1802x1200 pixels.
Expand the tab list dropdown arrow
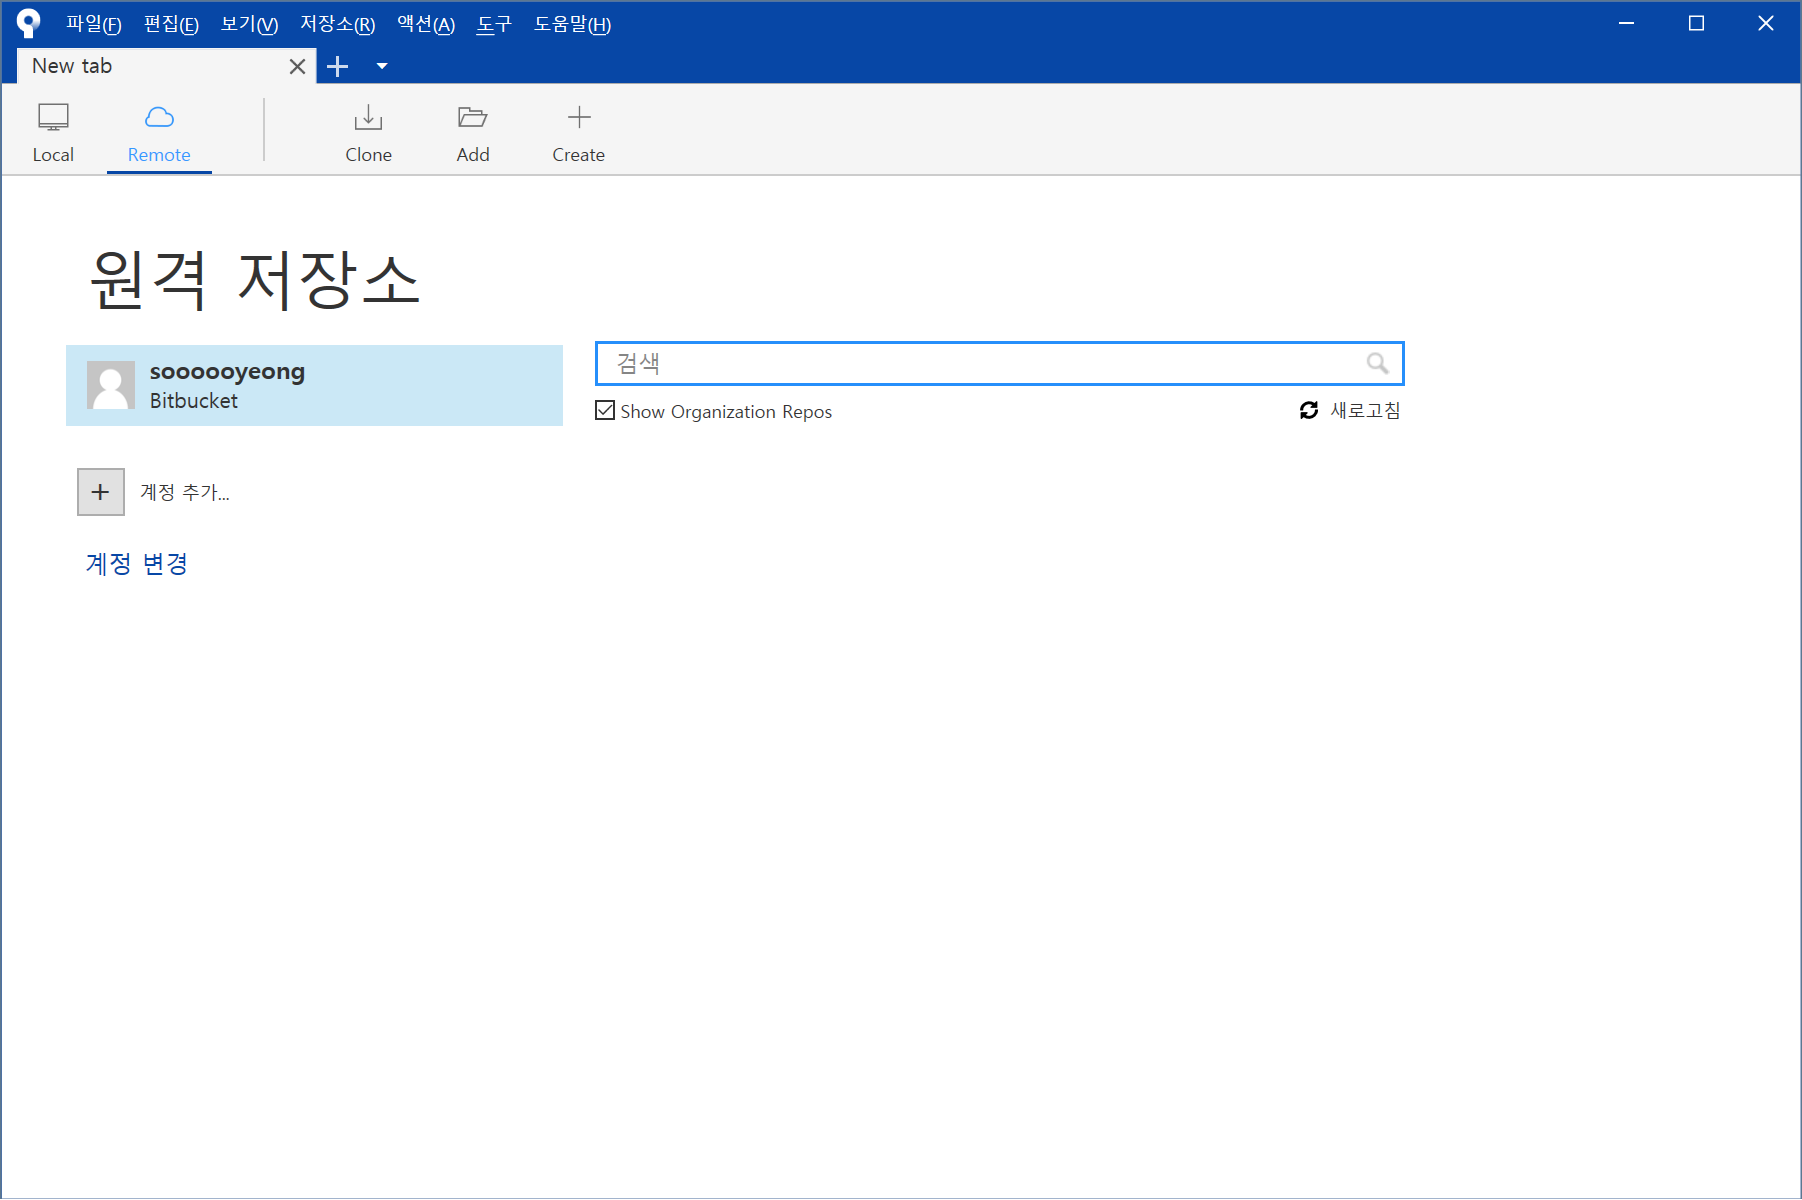point(382,66)
